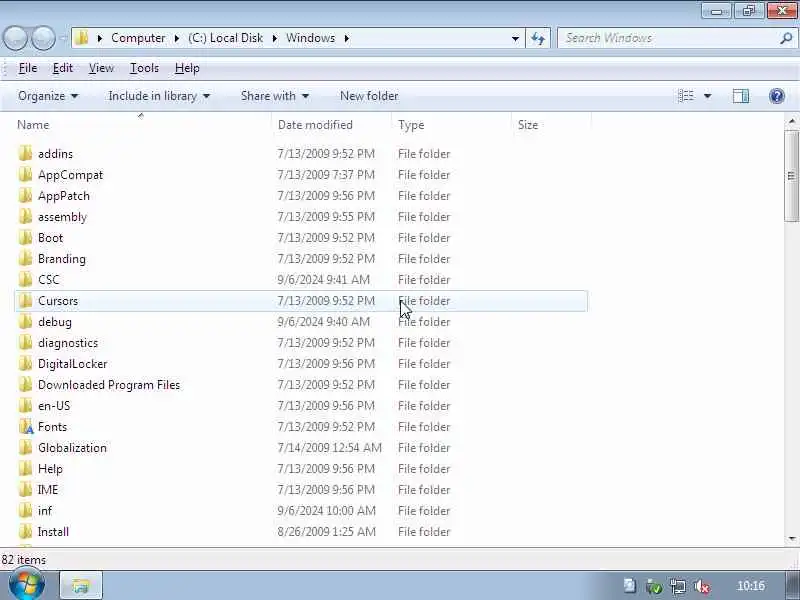The width and height of the screenshot is (800, 600).
Task: Select the diagnostics folder name
Action: (68, 343)
